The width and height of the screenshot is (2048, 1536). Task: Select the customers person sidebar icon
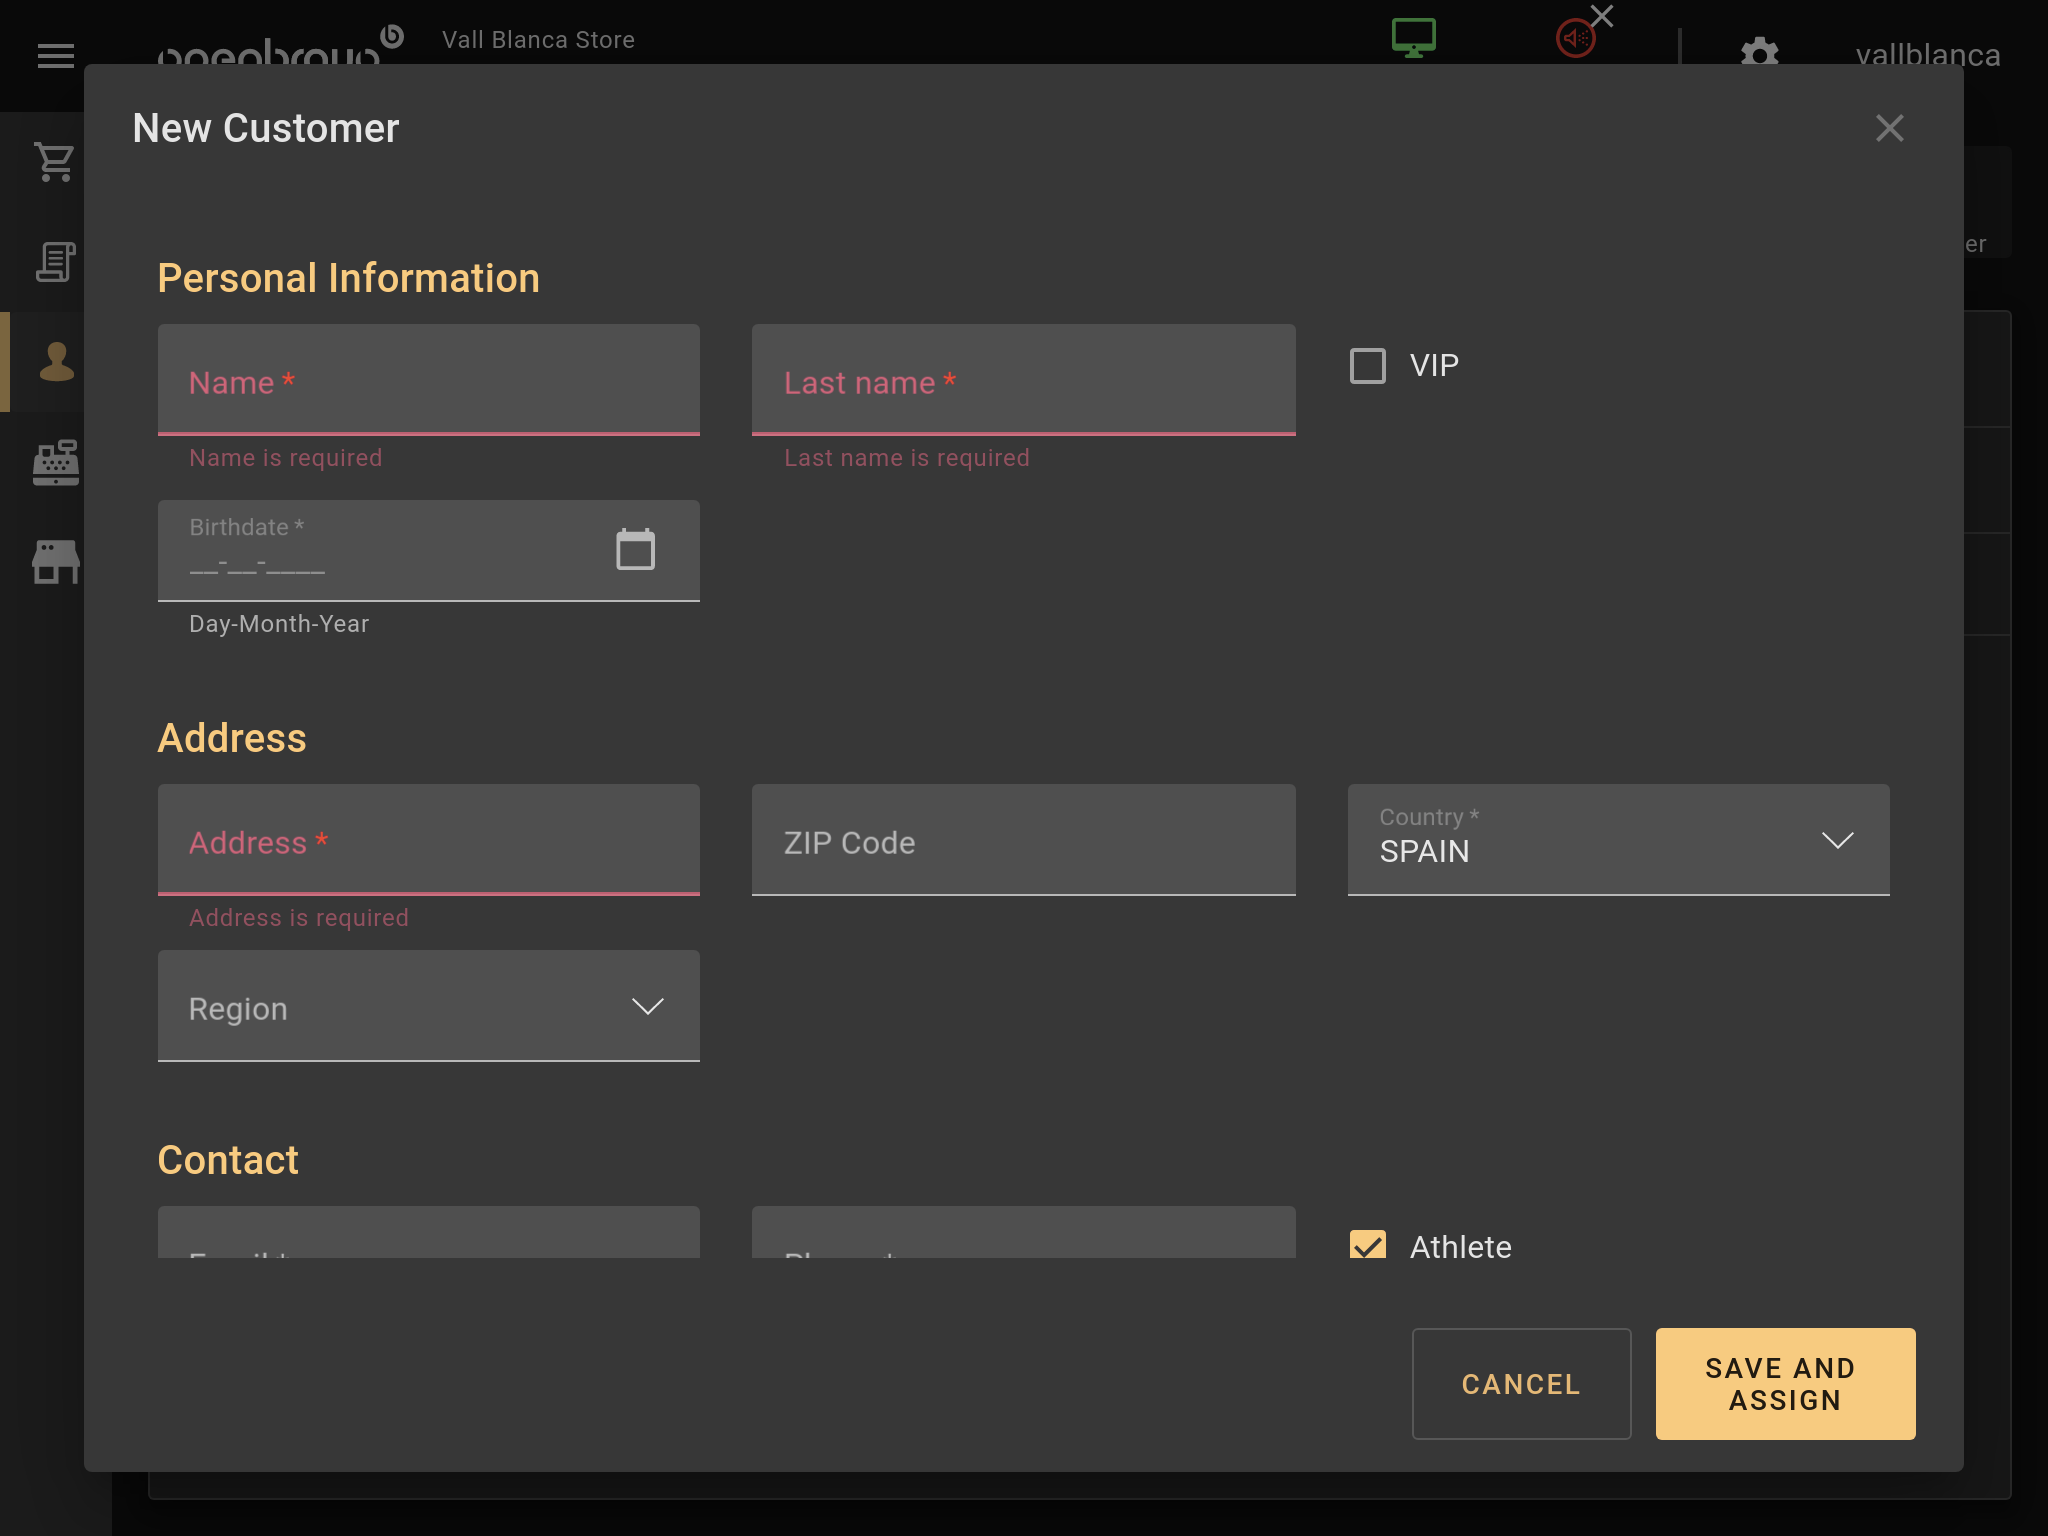tap(56, 361)
